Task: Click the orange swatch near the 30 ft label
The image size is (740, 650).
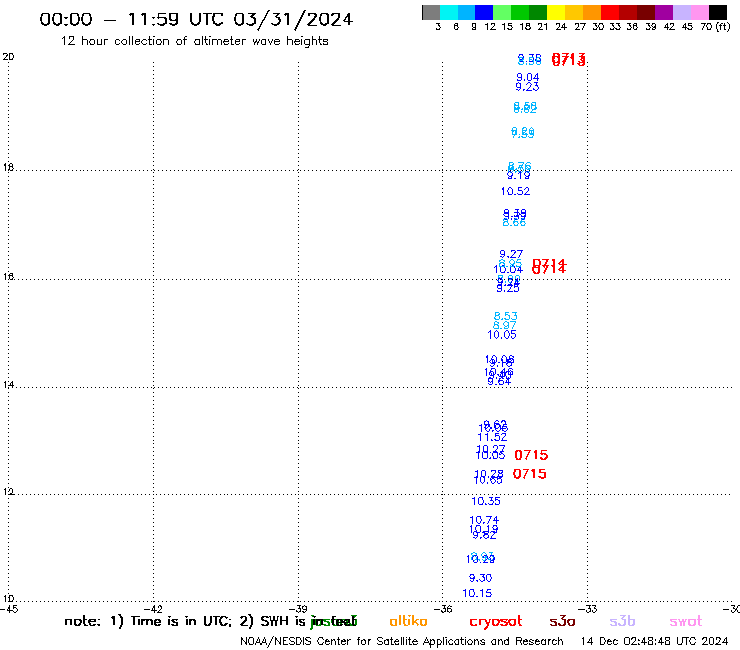Action: point(592,12)
